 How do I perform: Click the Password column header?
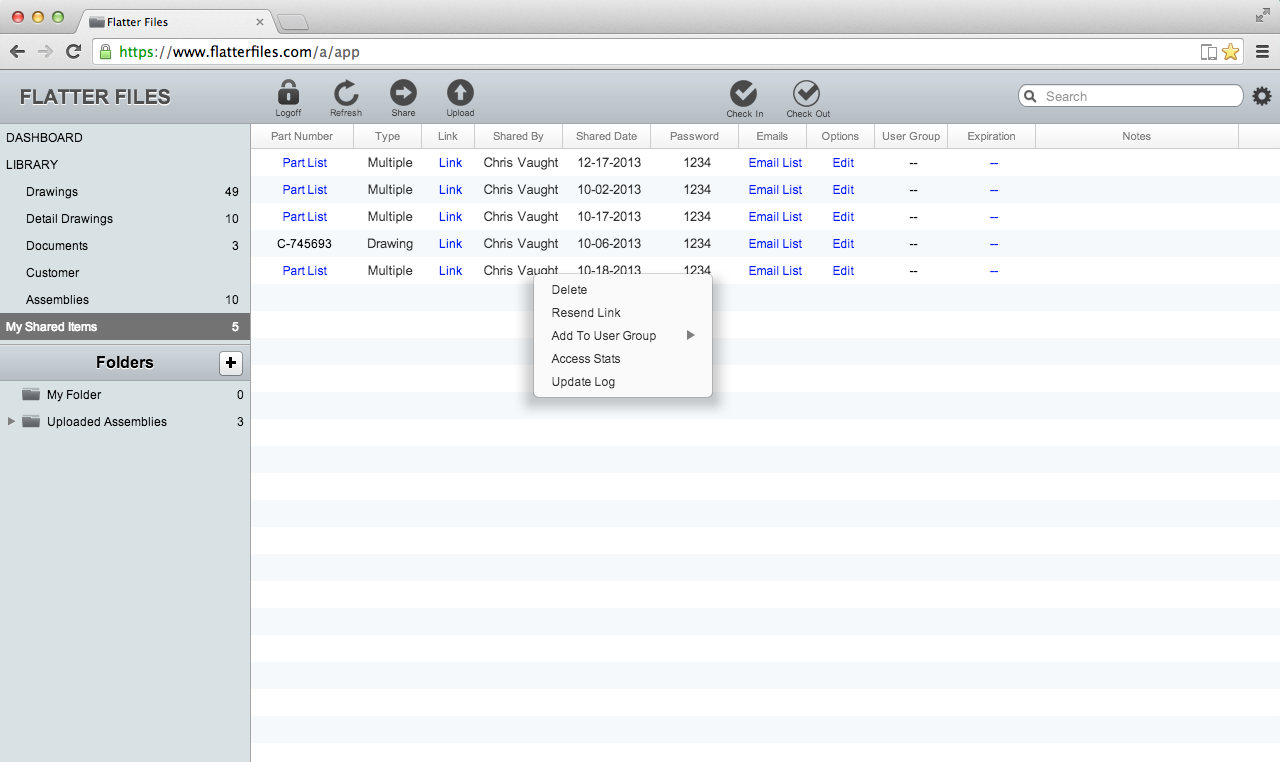coord(694,136)
